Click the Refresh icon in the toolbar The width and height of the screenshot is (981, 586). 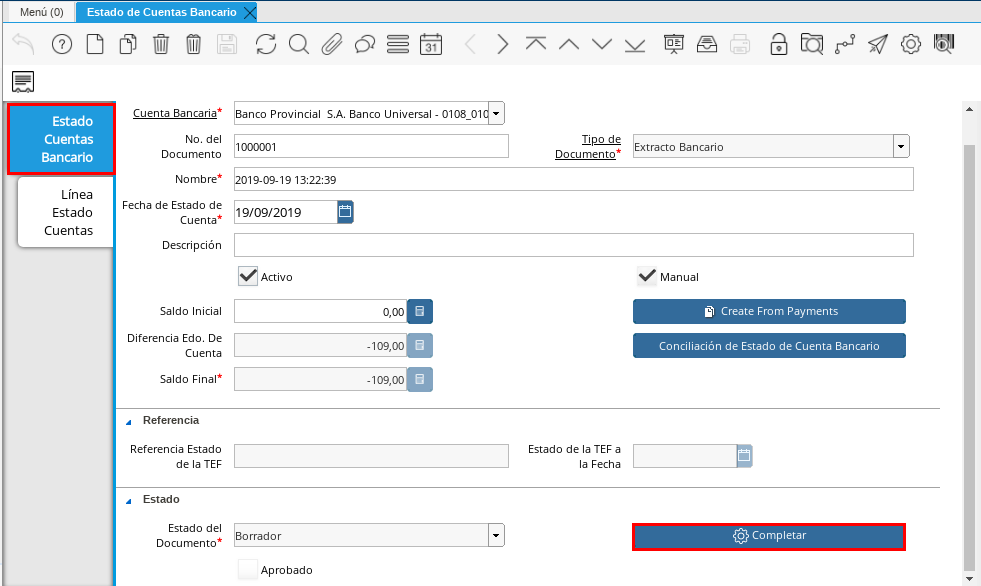(265, 44)
